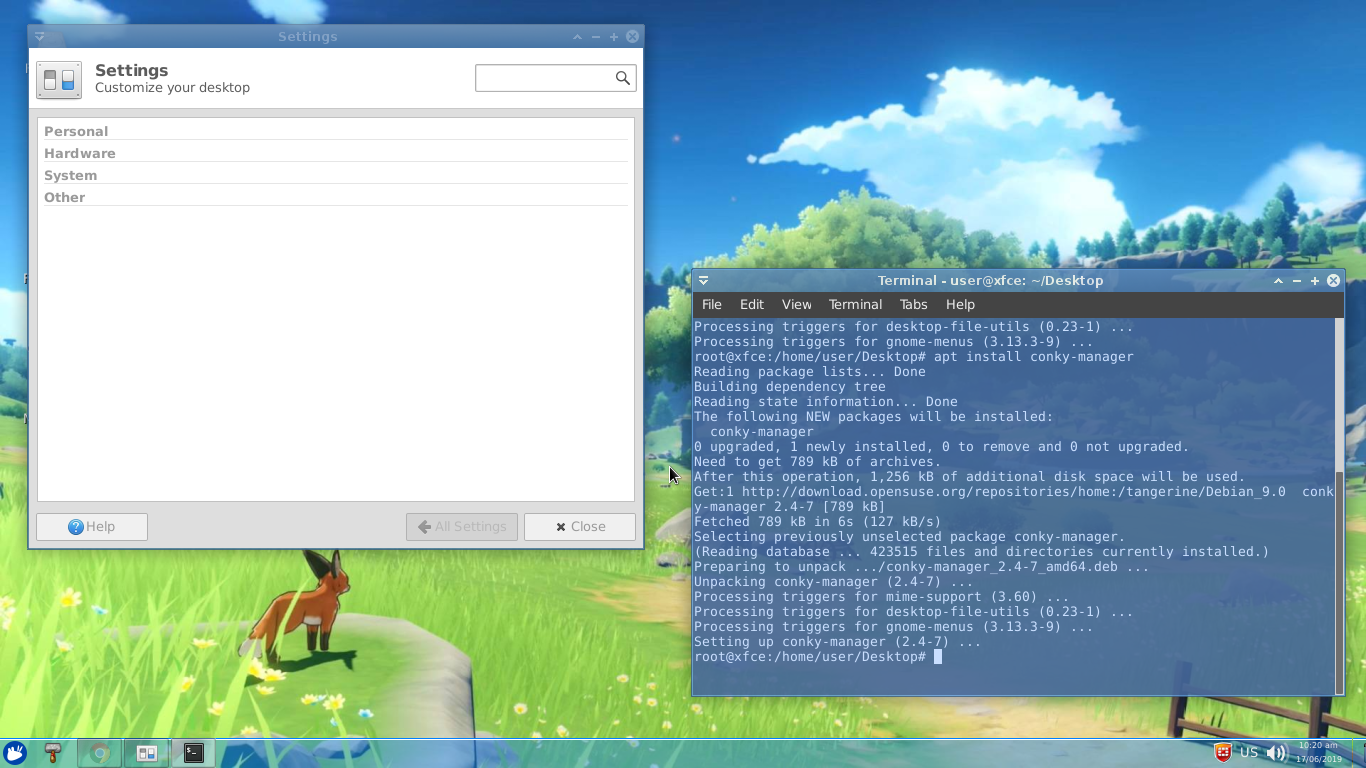Open the Terminal window title menu arrow
1366x768 pixels.
[x=704, y=281]
